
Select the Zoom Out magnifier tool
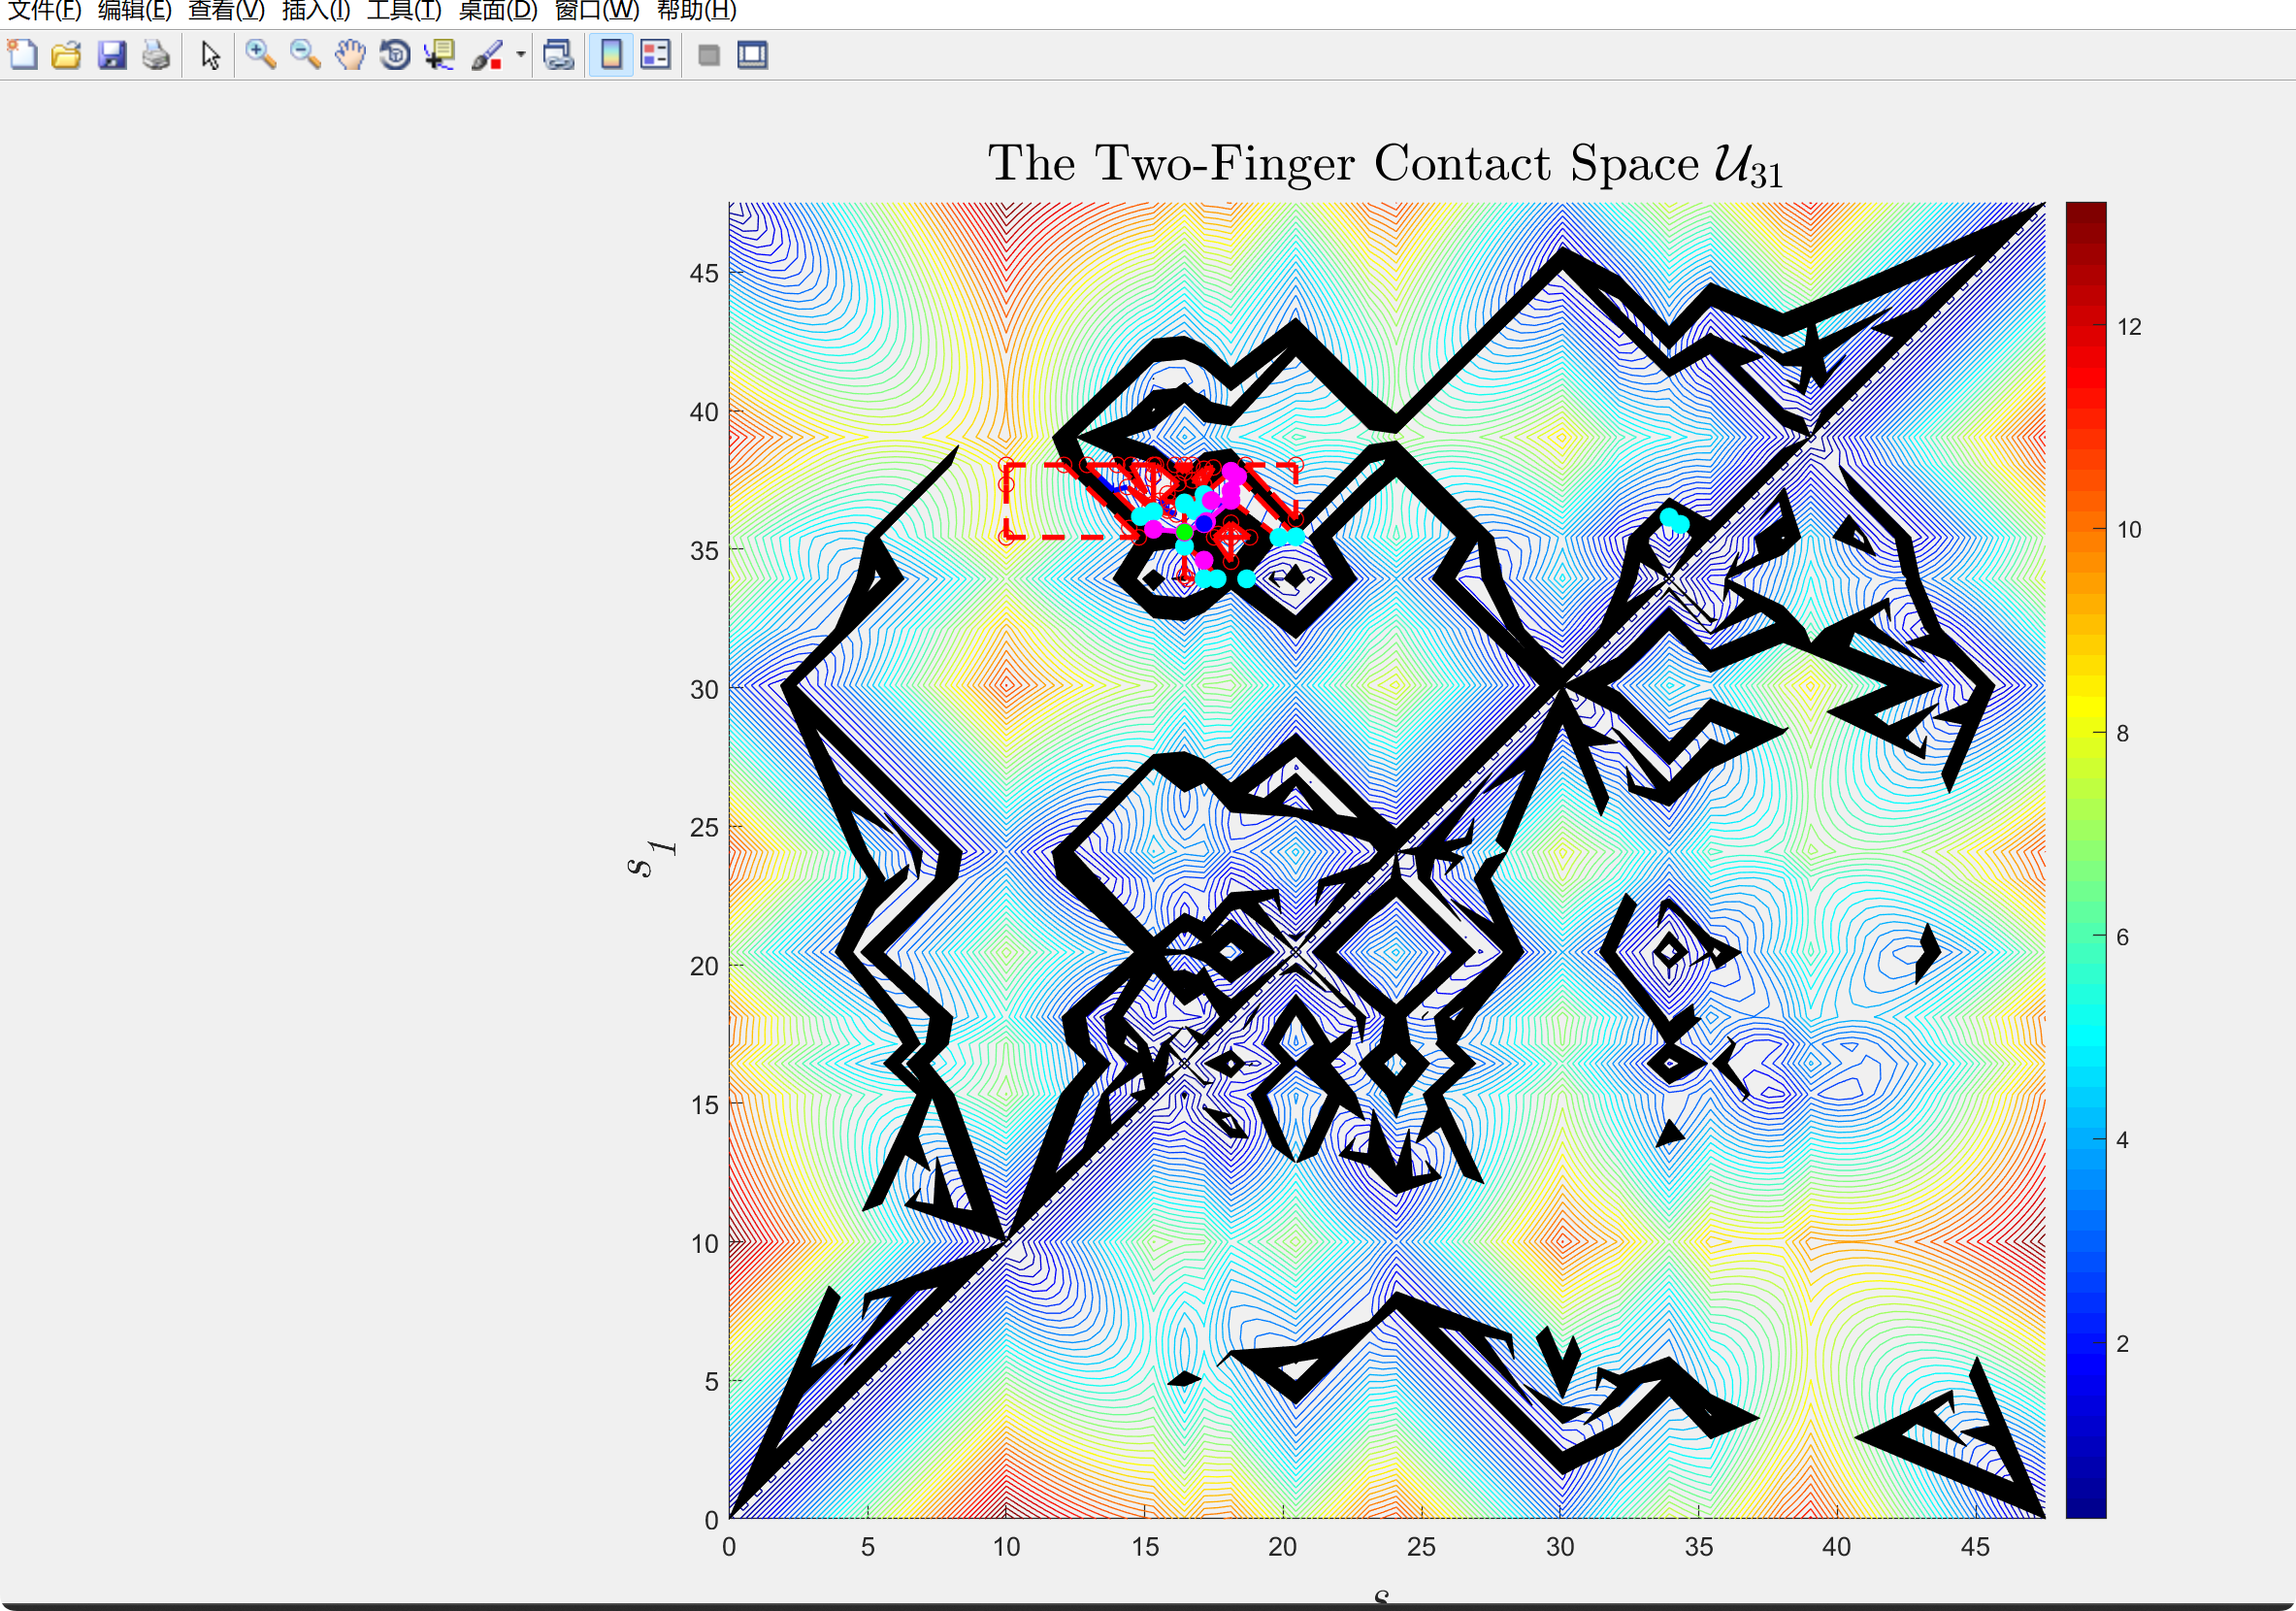click(305, 55)
